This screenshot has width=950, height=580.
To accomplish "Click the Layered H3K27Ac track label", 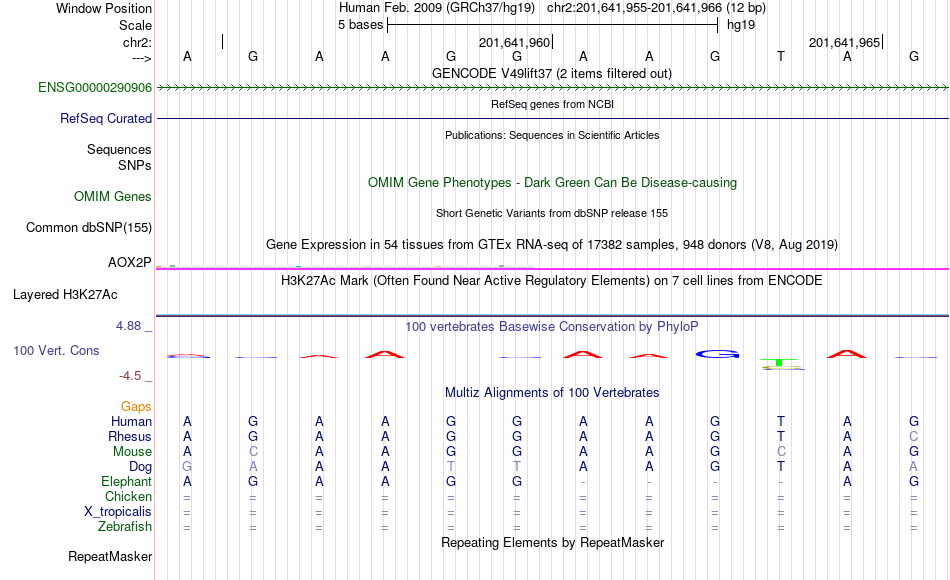I will coord(65,295).
